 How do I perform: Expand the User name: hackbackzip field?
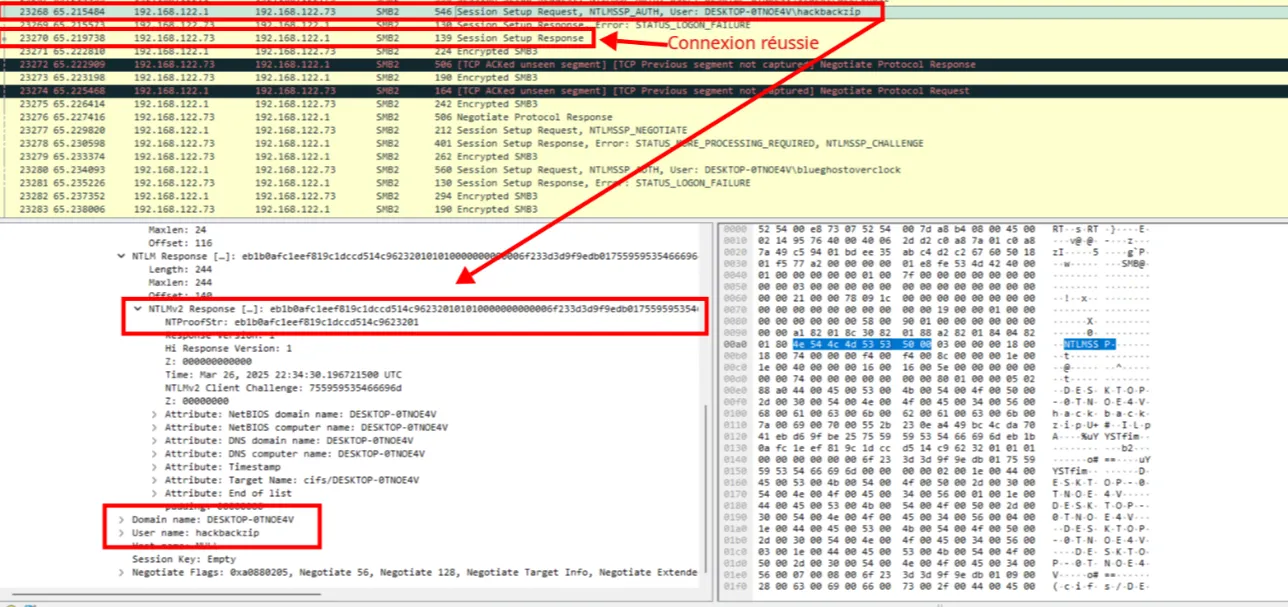(x=121, y=533)
